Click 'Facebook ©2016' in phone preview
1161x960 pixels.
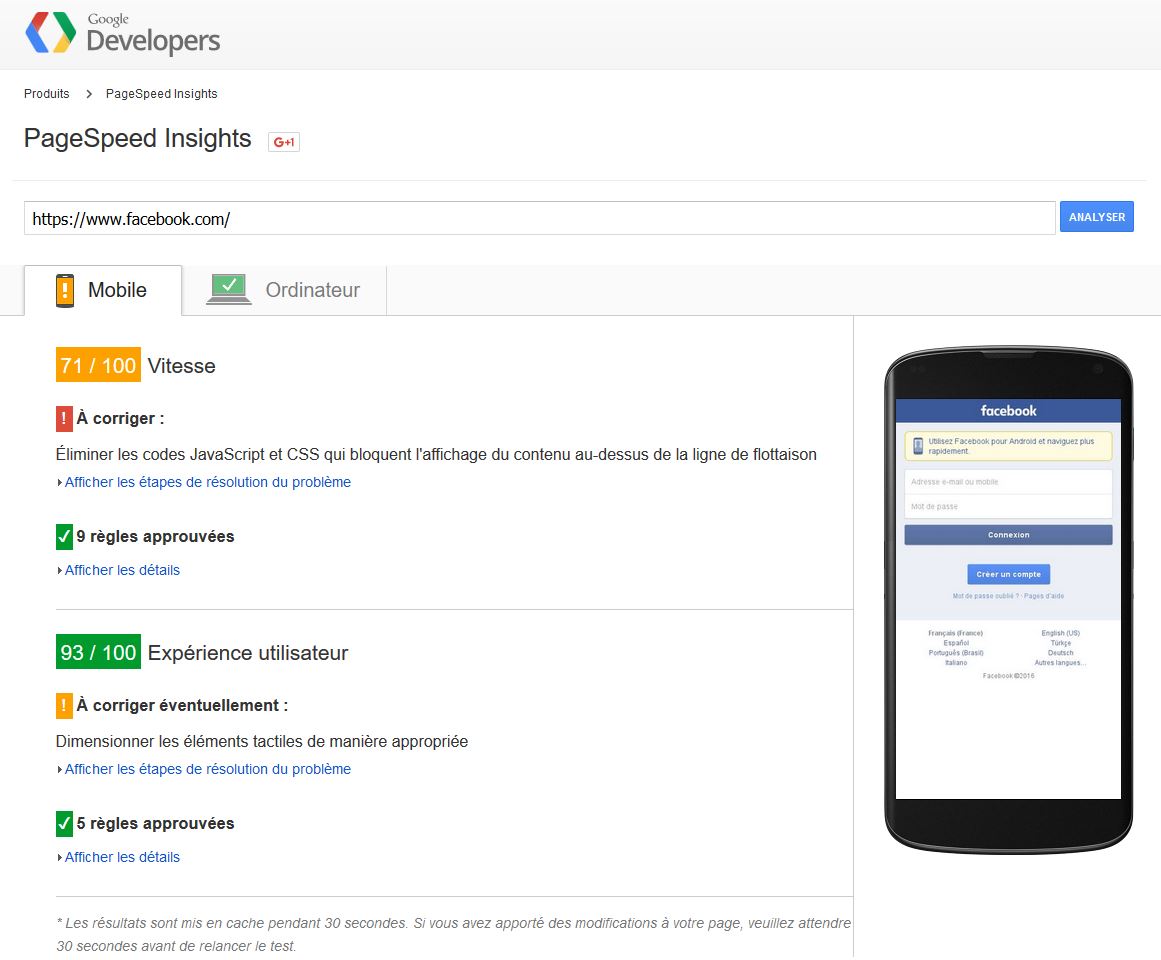[x=1008, y=676]
